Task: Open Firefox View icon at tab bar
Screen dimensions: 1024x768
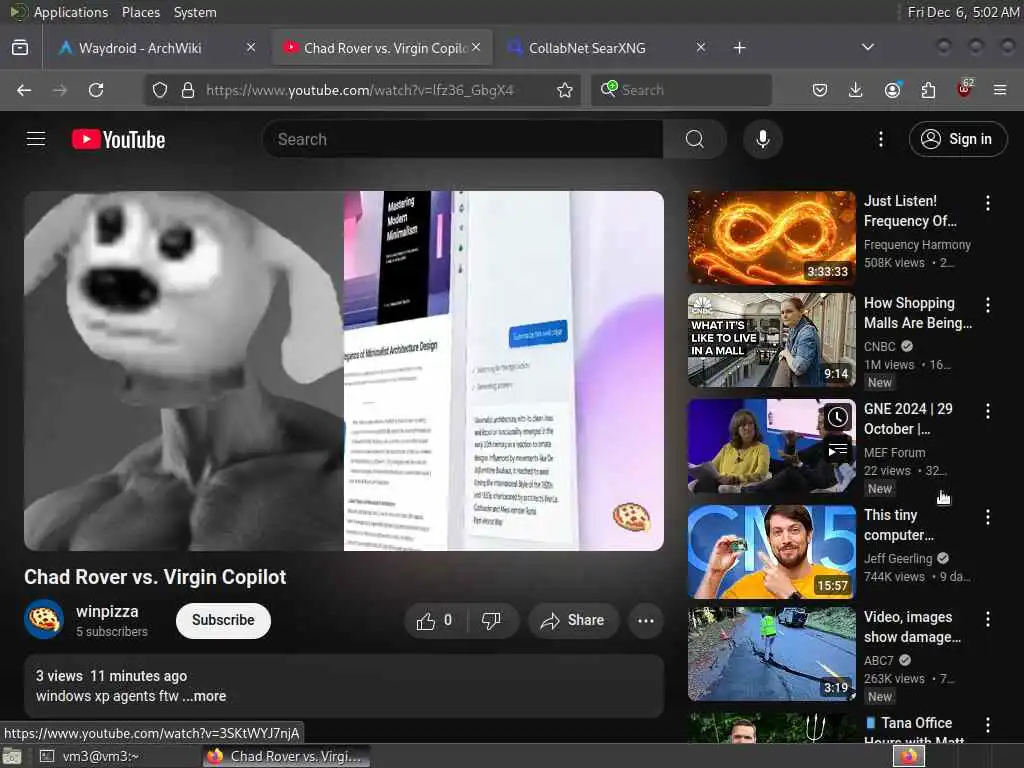Action: tap(20, 48)
